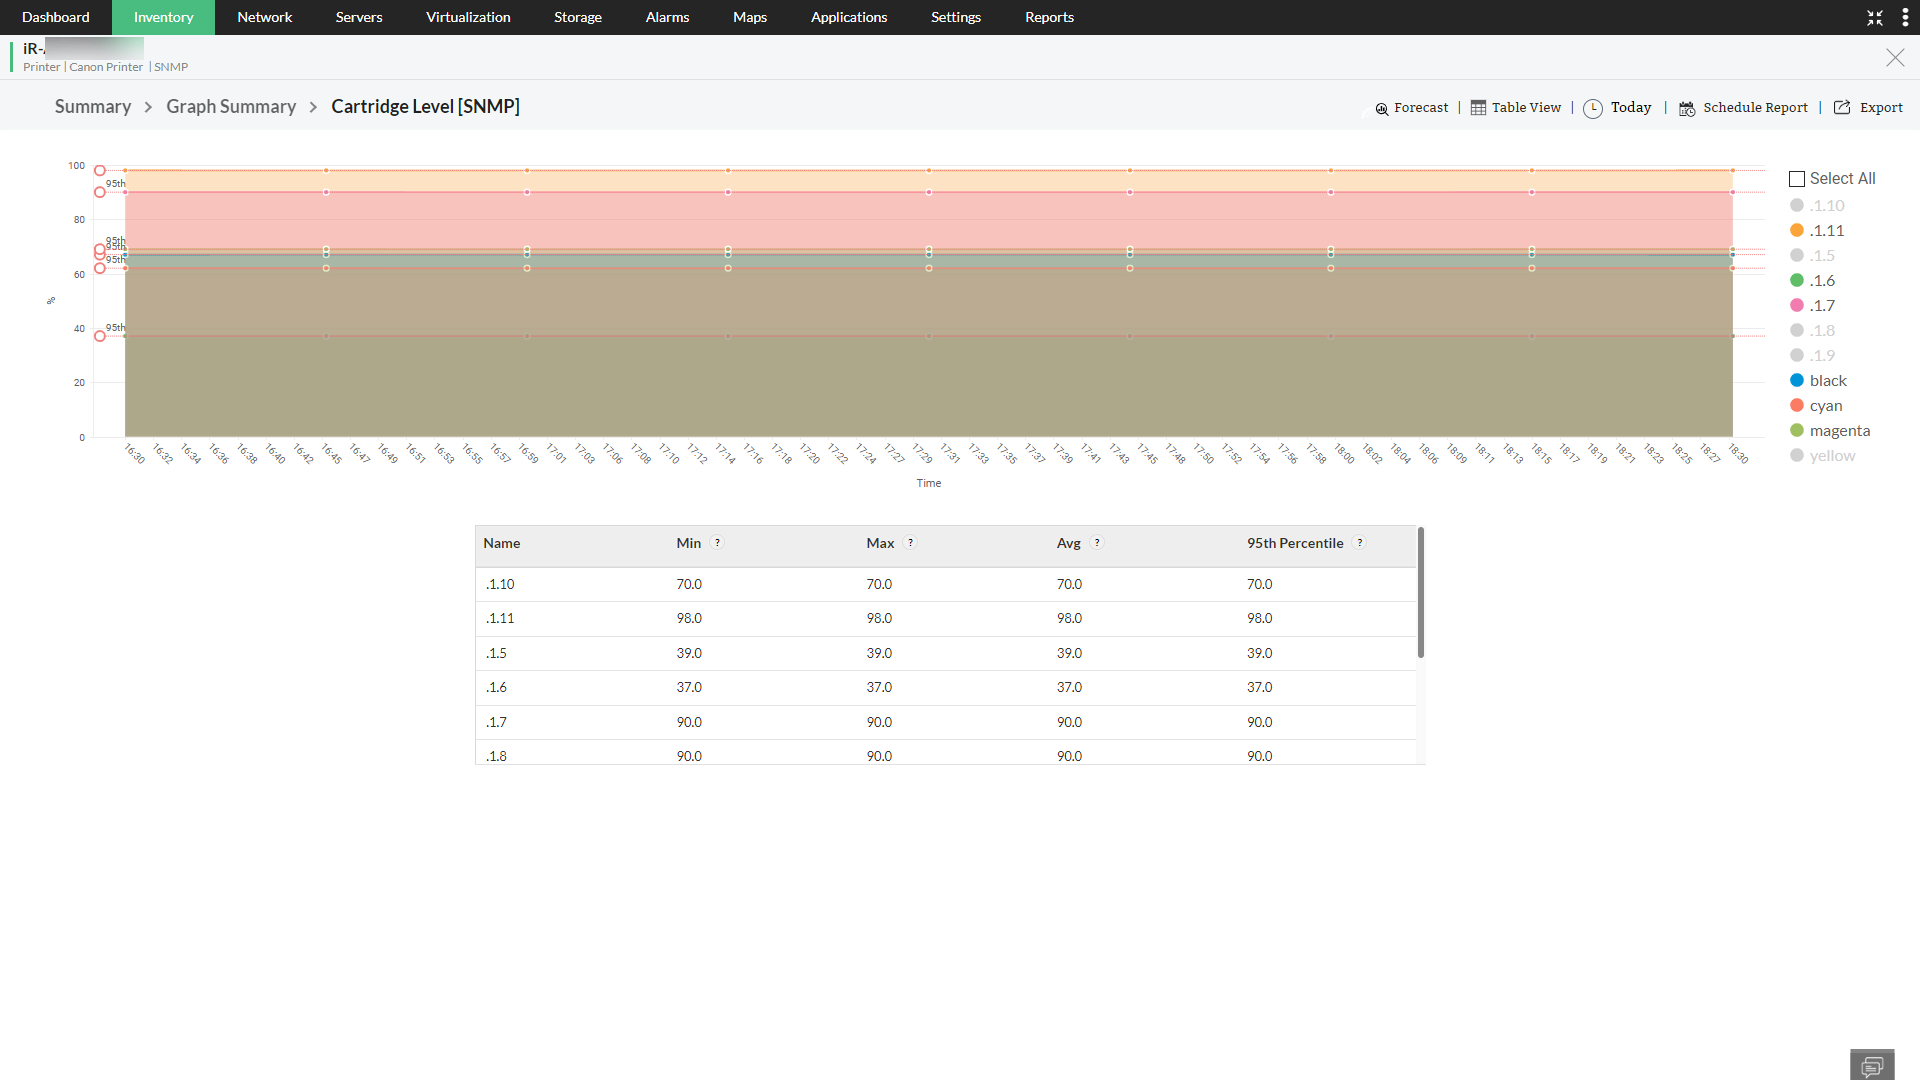
Task: Switch to the Alarms tab
Action: pyautogui.click(x=667, y=17)
